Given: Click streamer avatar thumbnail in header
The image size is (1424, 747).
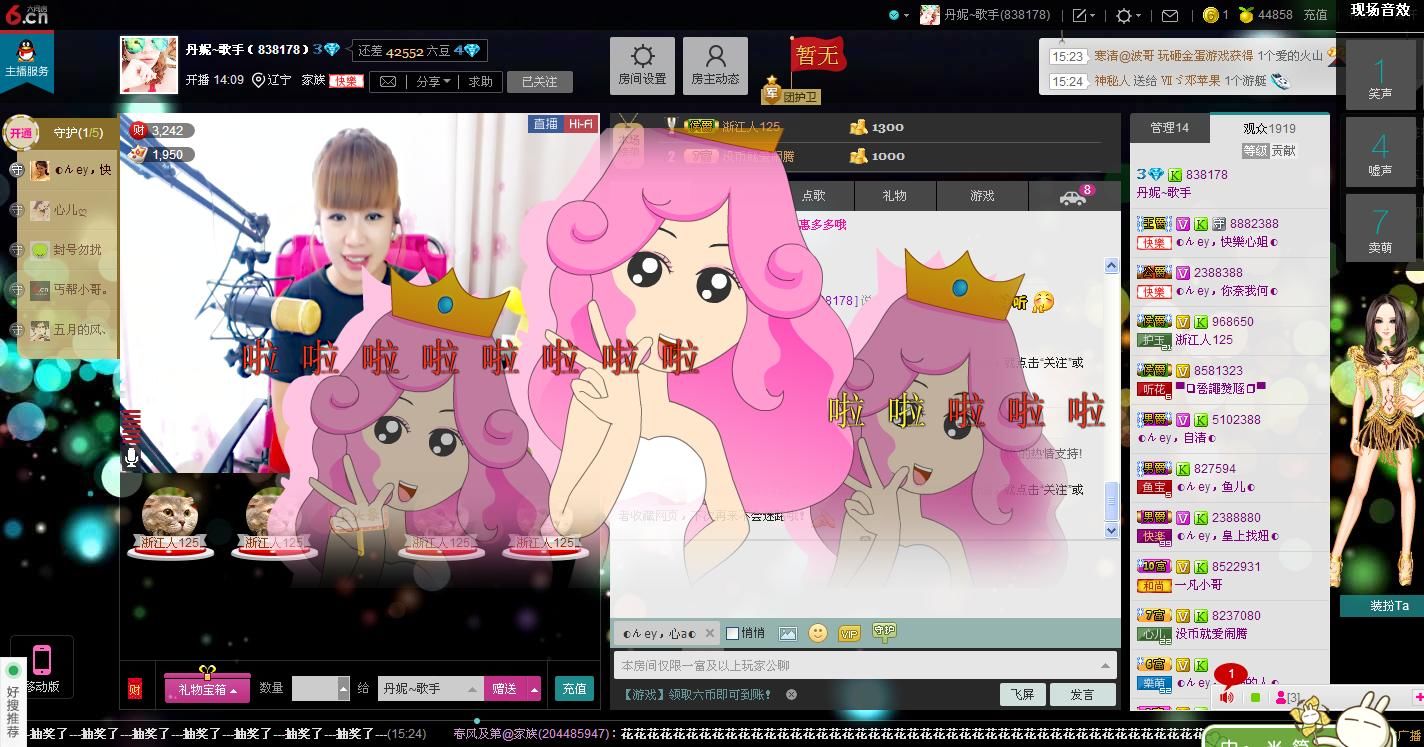Looking at the screenshot, I should coord(149,65).
